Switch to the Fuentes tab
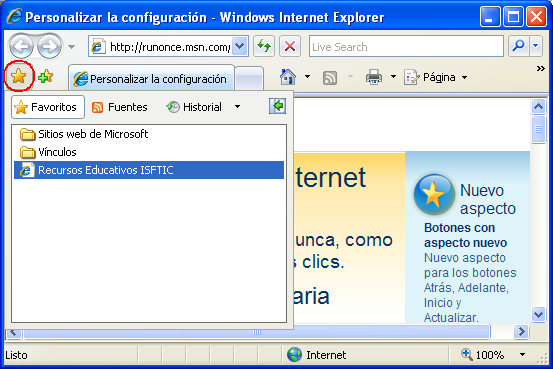This screenshot has width=553, height=369. tap(120, 107)
